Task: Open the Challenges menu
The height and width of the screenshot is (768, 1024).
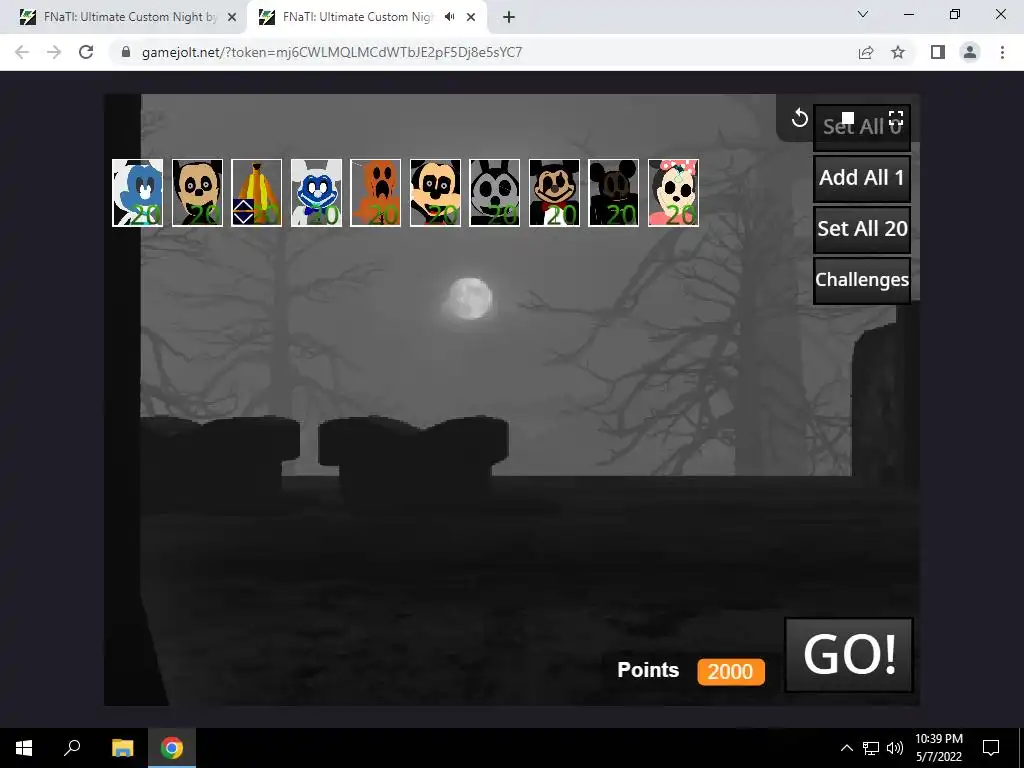Action: (861, 280)
